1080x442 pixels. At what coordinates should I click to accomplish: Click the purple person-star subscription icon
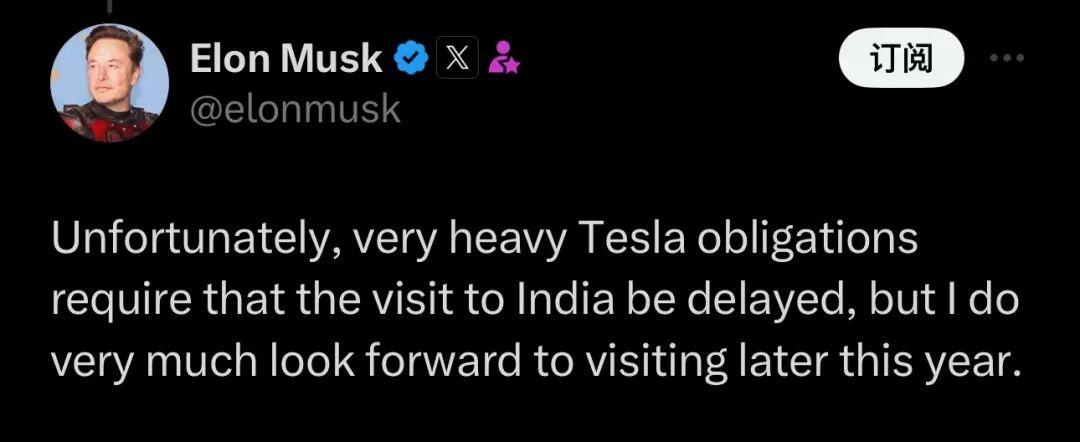click(x=502, y=61)
